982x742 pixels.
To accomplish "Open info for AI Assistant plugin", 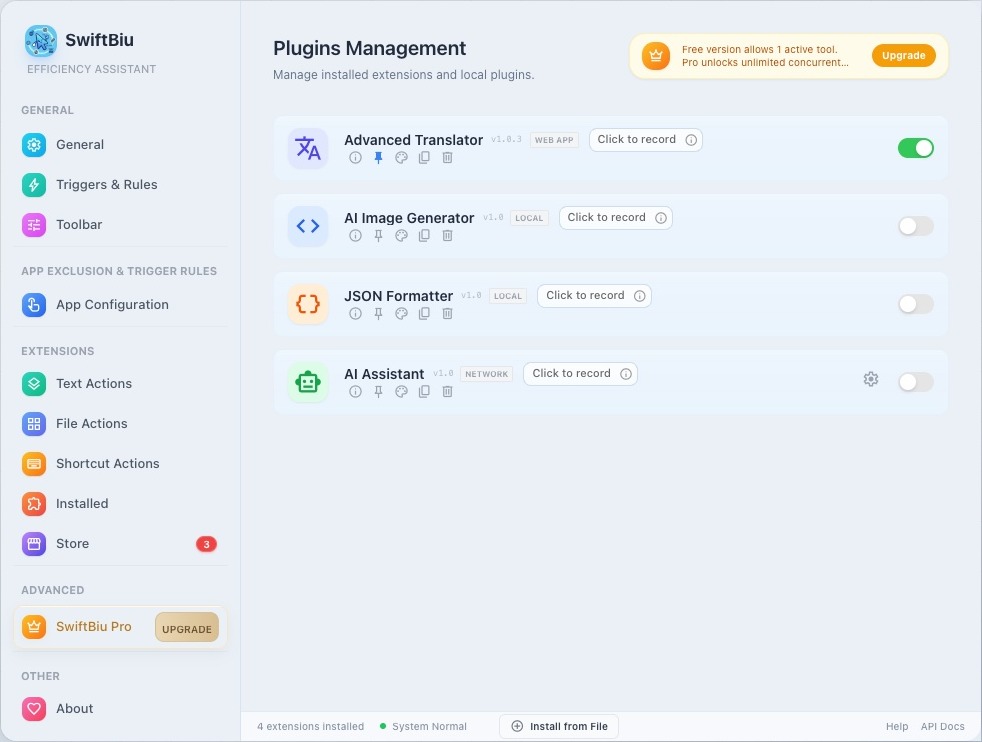I will (x=355, y=391).
